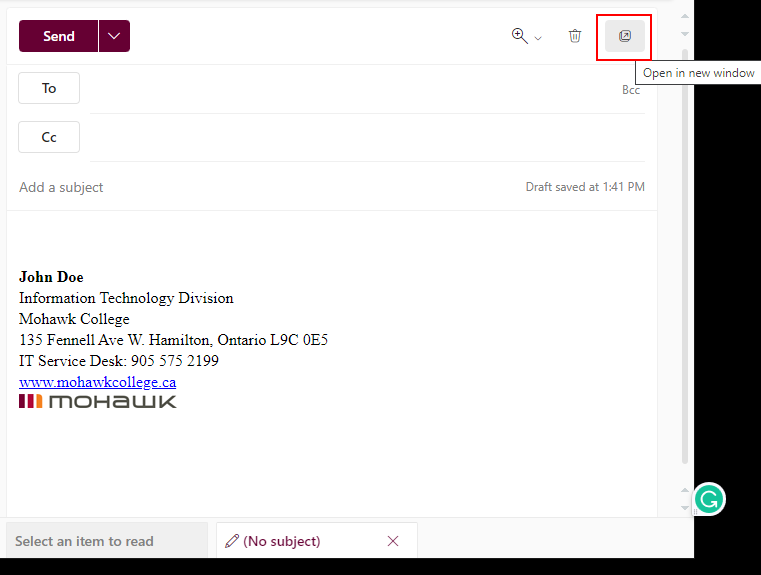Discard the draft with the trash icon

[x=575, y=36]
